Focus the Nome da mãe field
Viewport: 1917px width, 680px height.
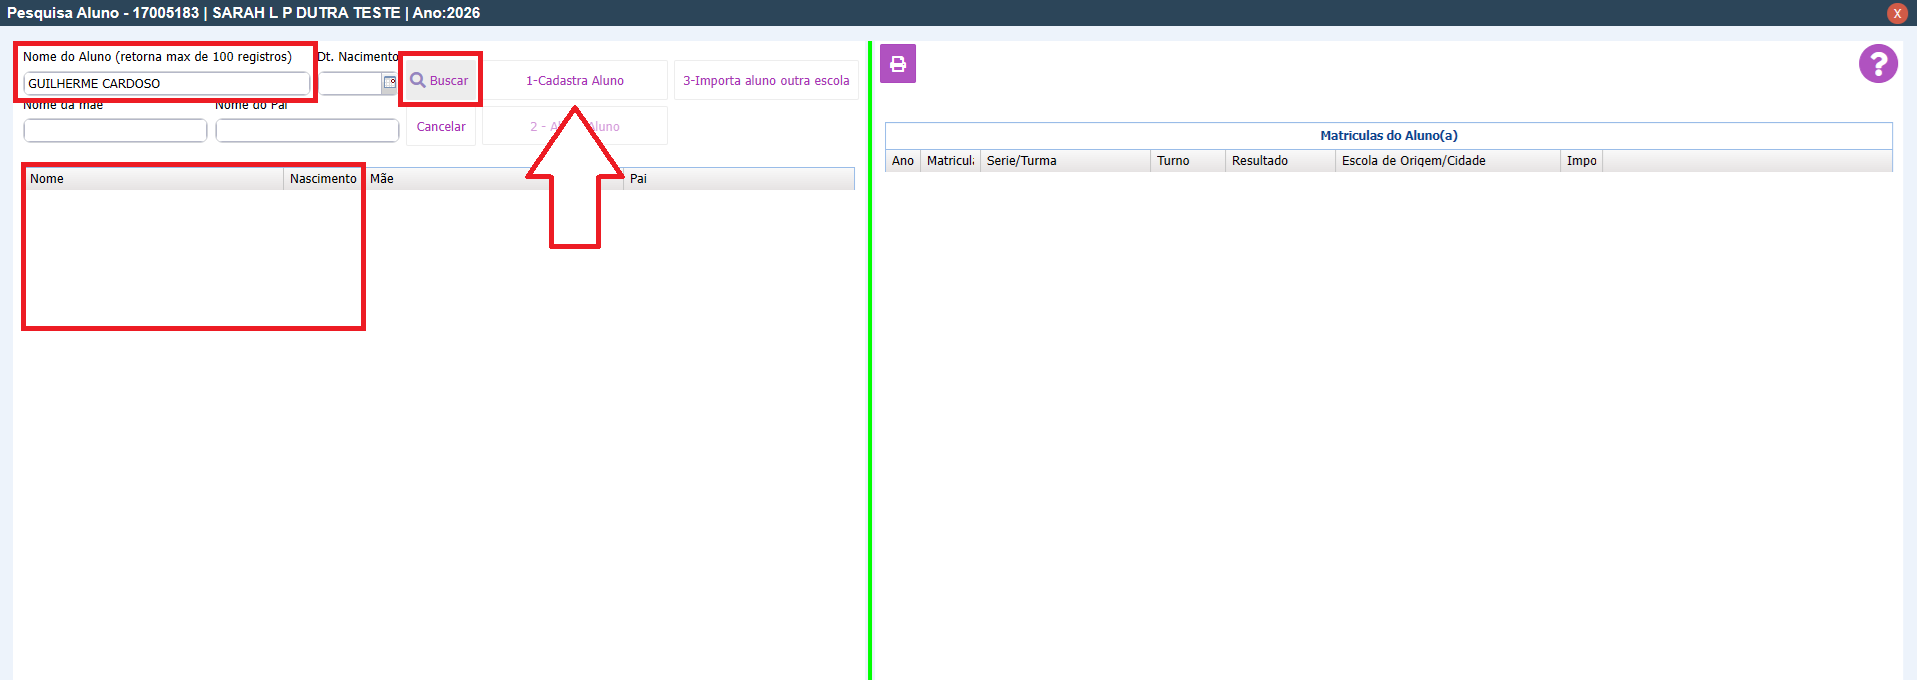tap(115, 130)
